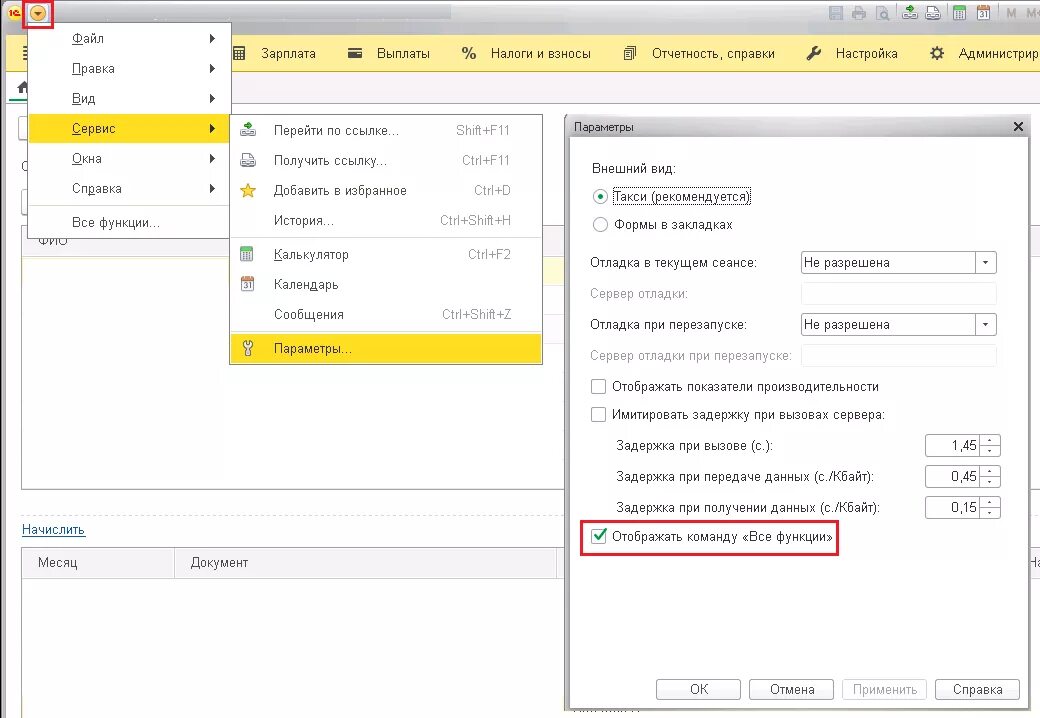Click the Настройка wrench icon
This screenshot has height=718, width=1040.
tap(814, 54)
